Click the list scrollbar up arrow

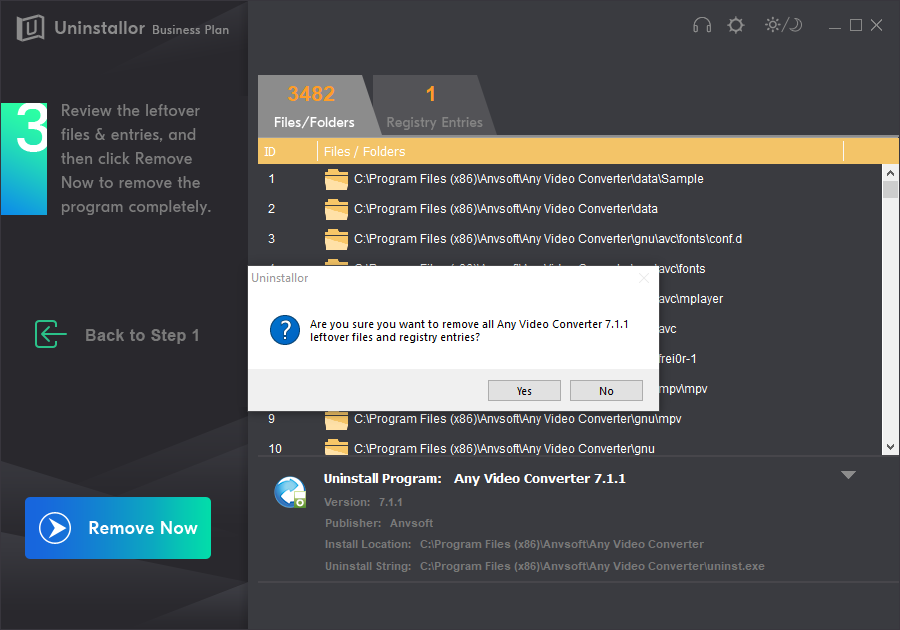click(x=890, y=173)
